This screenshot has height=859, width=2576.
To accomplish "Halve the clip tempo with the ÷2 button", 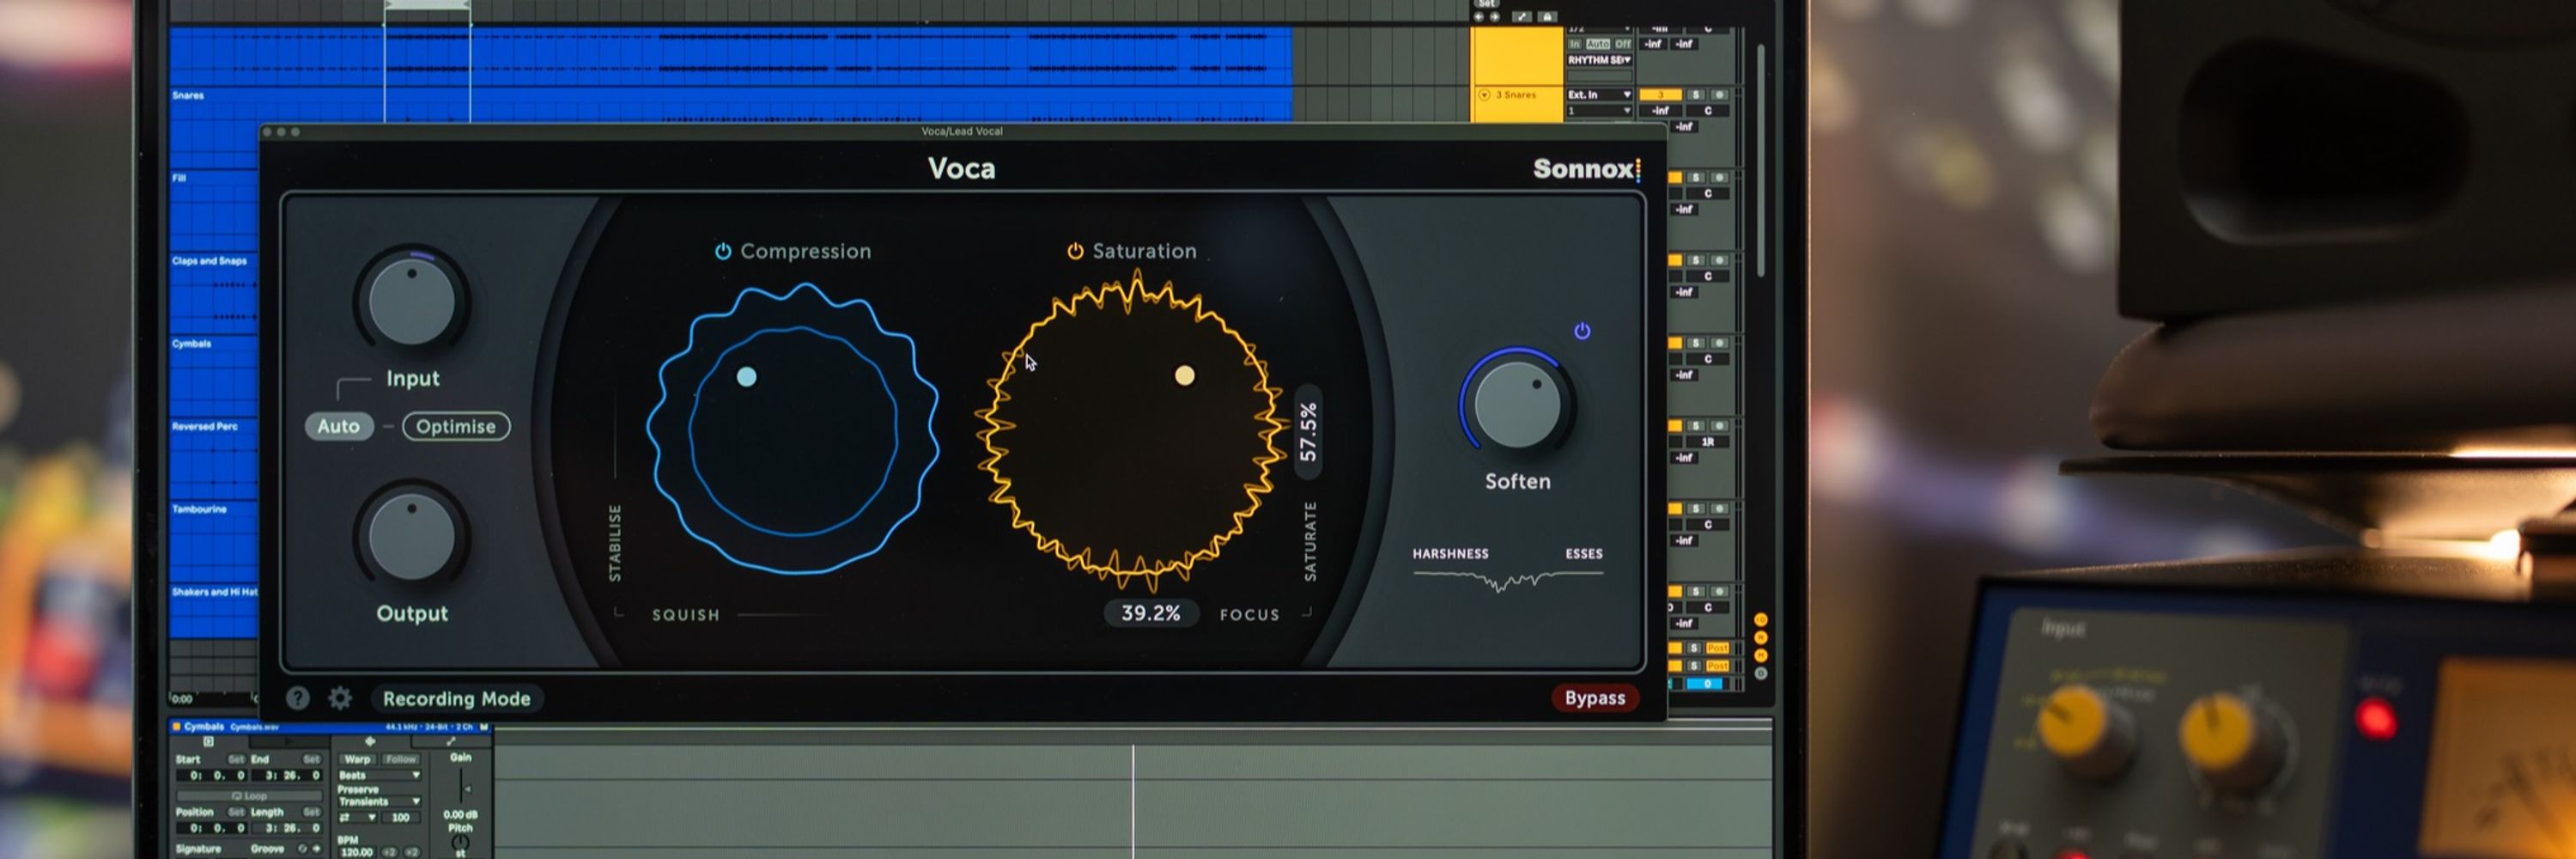I will (x=390, y=852).
